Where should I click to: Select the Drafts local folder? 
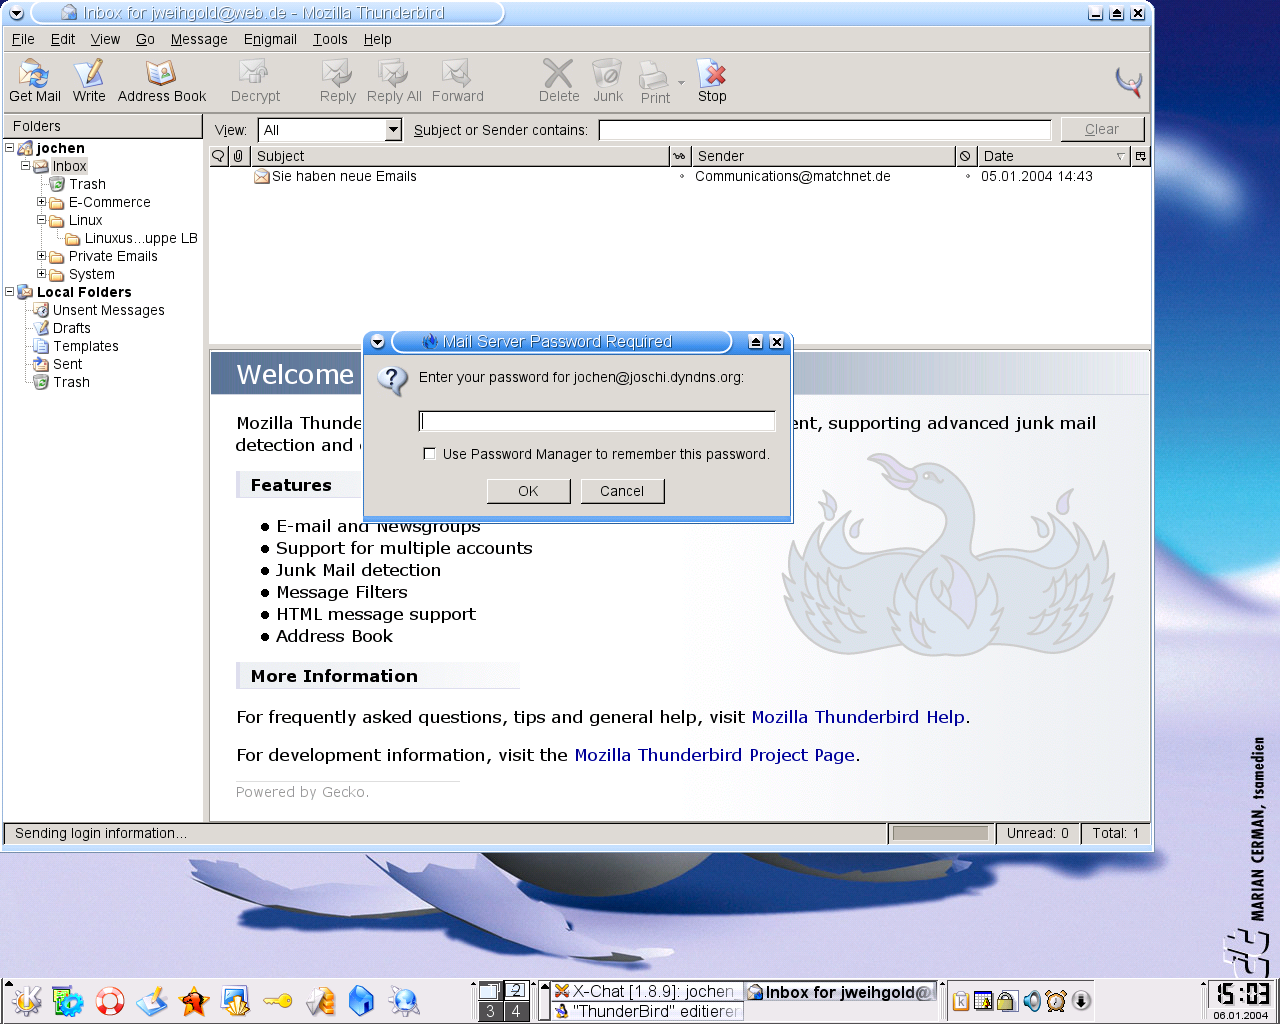tap(71, 328)
